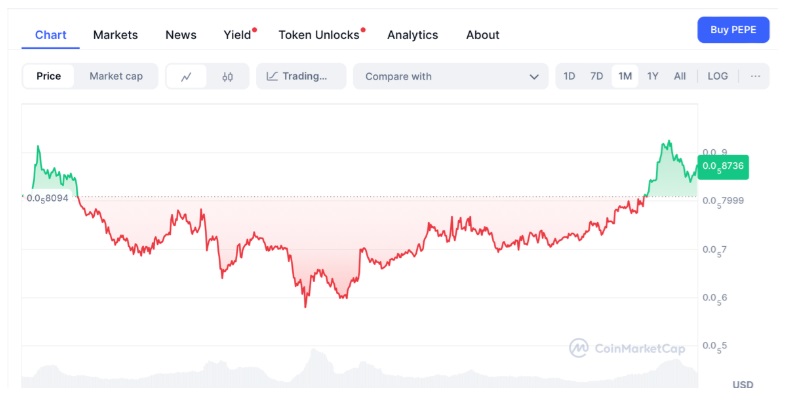Image resolution: width=795 pixels, height=400 pixels.
Task: Enable LOG scale
Action: coord(718,76)
